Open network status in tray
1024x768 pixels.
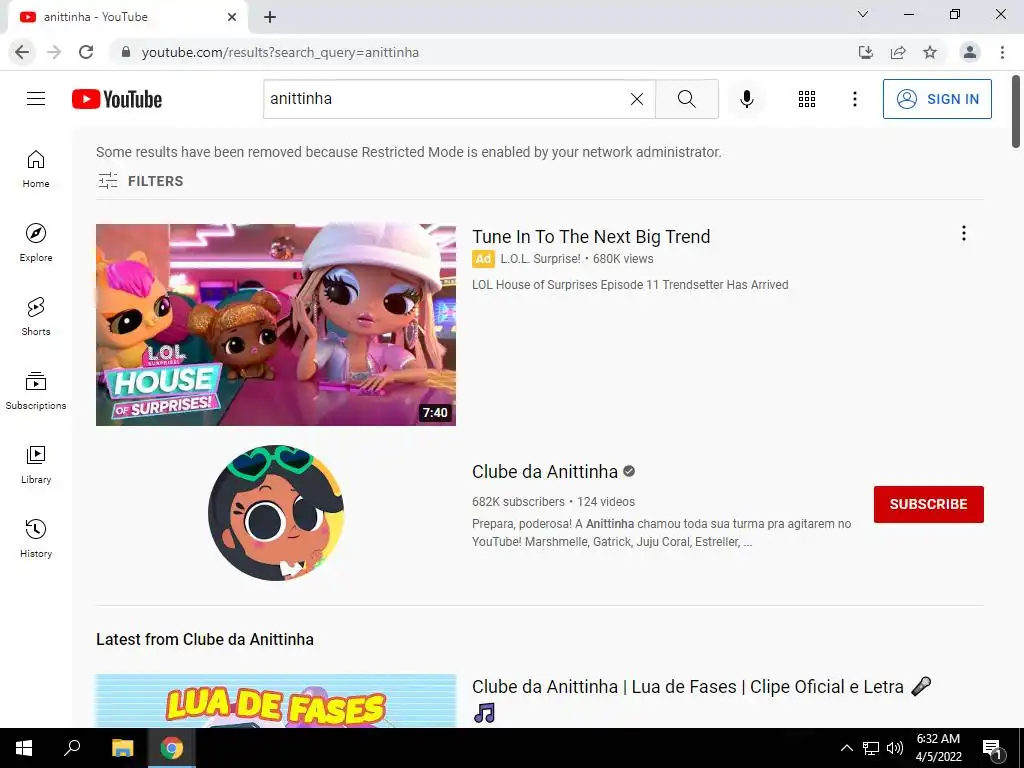871,748
